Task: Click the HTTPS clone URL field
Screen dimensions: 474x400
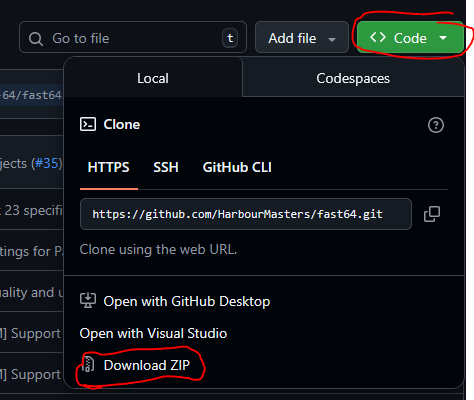Action: 246,214
